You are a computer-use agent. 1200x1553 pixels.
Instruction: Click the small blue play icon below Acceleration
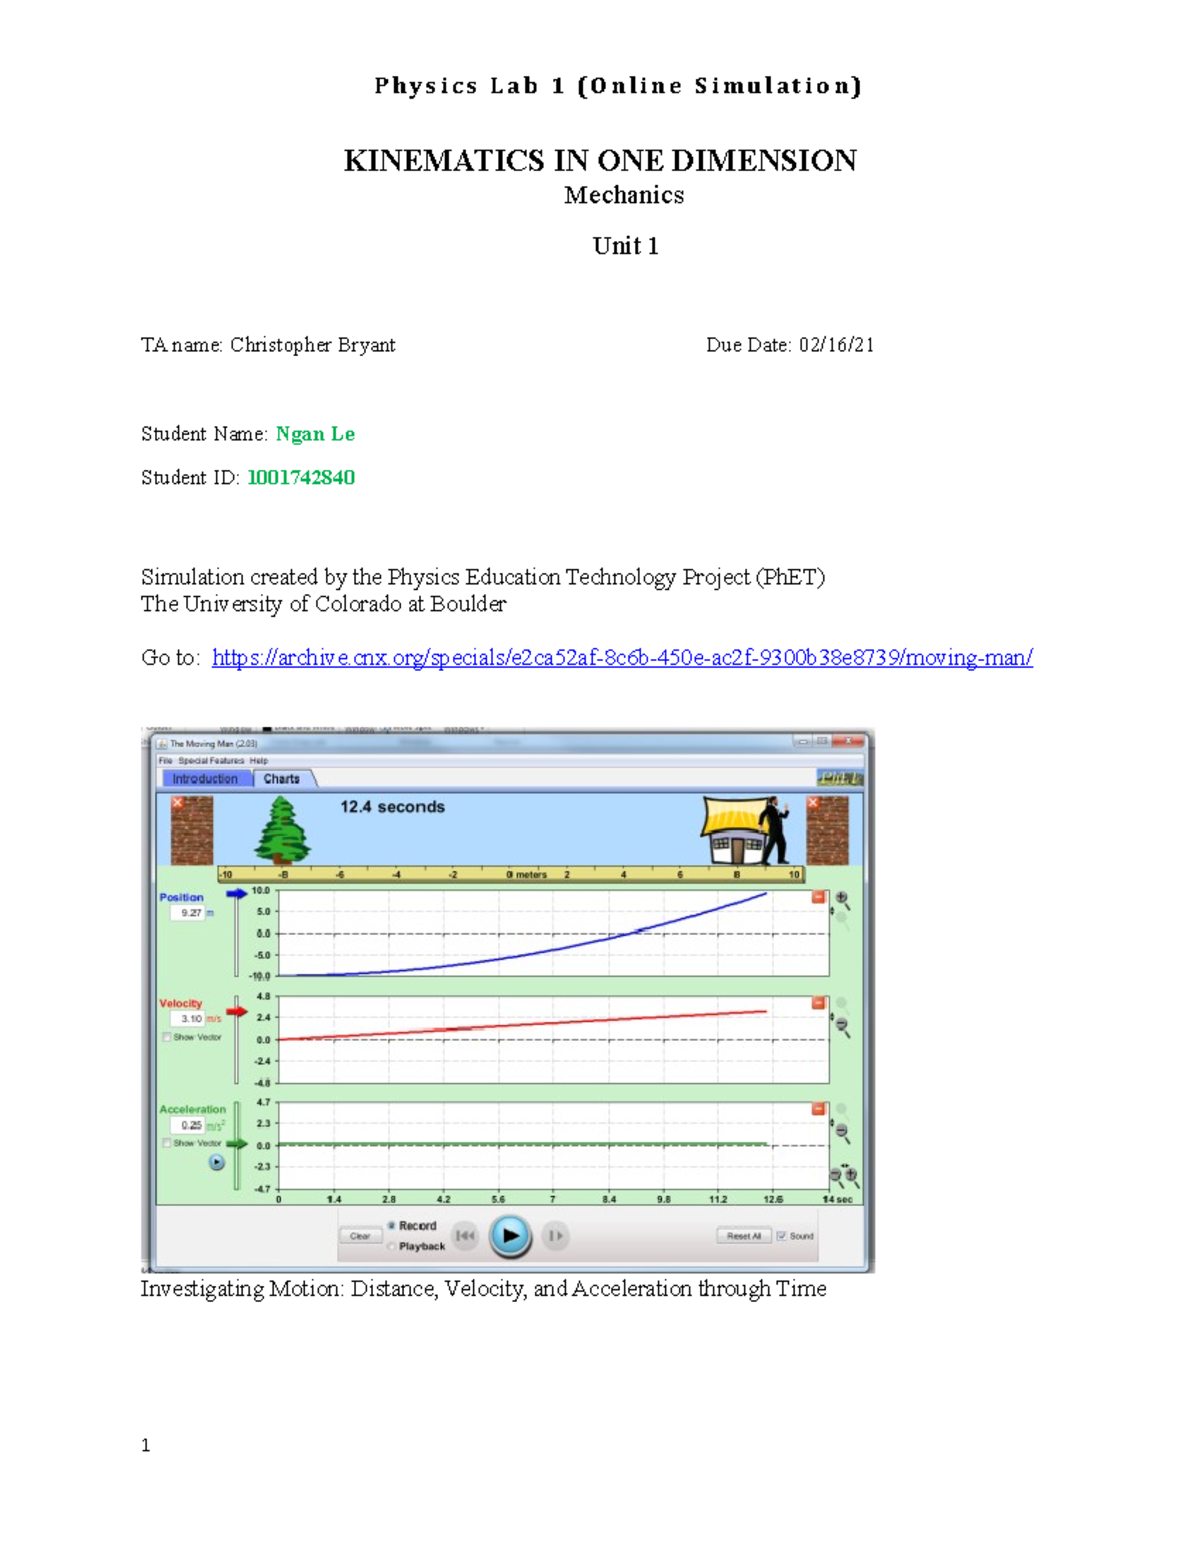(x=216, y=1162)
